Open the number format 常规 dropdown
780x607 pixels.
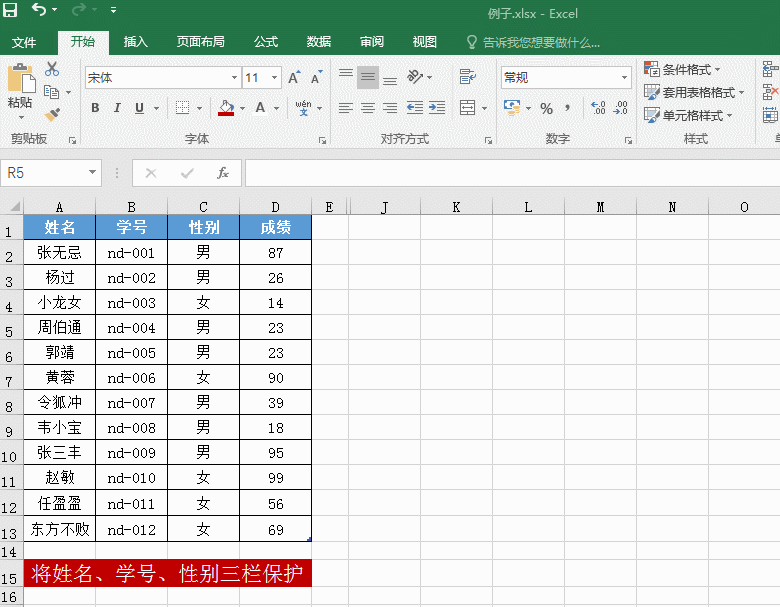pos(624,78)
